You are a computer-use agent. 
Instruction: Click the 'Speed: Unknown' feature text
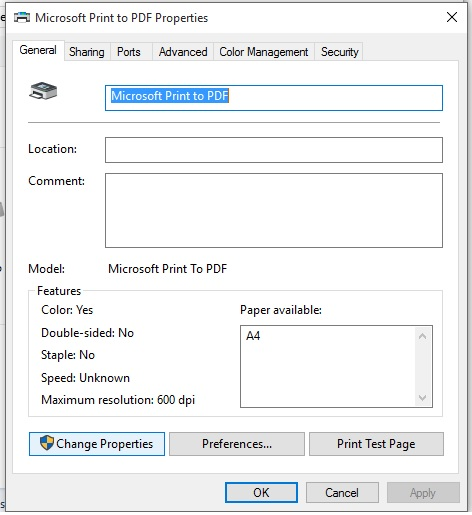coord(85,378)
